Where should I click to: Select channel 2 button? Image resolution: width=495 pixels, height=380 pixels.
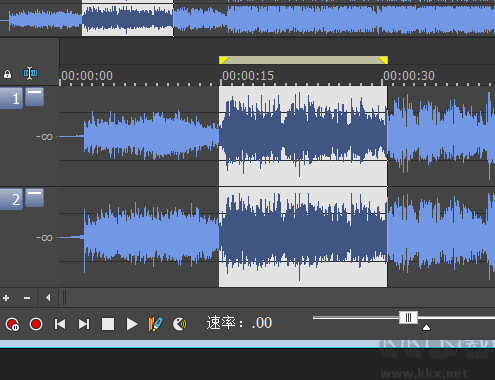coord(11,199)
